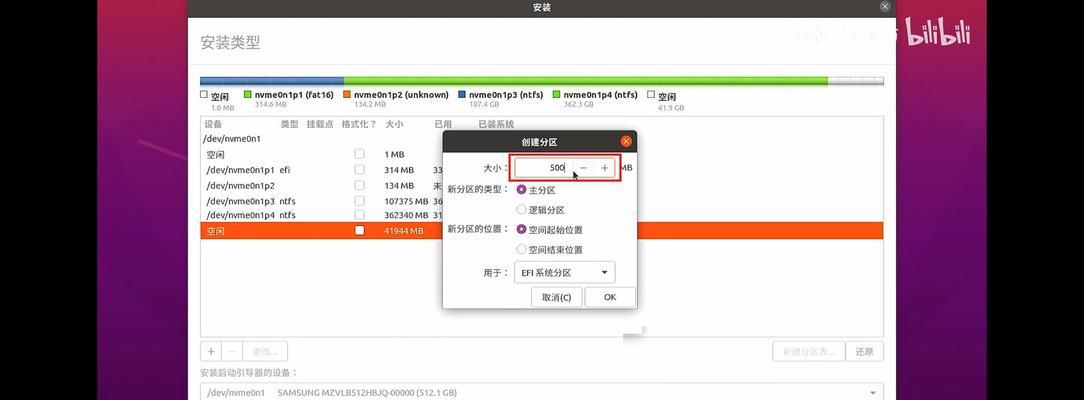Click the 挂载点 column header
The width and height of the screenshot is (1084, 400).
[320, 124]
